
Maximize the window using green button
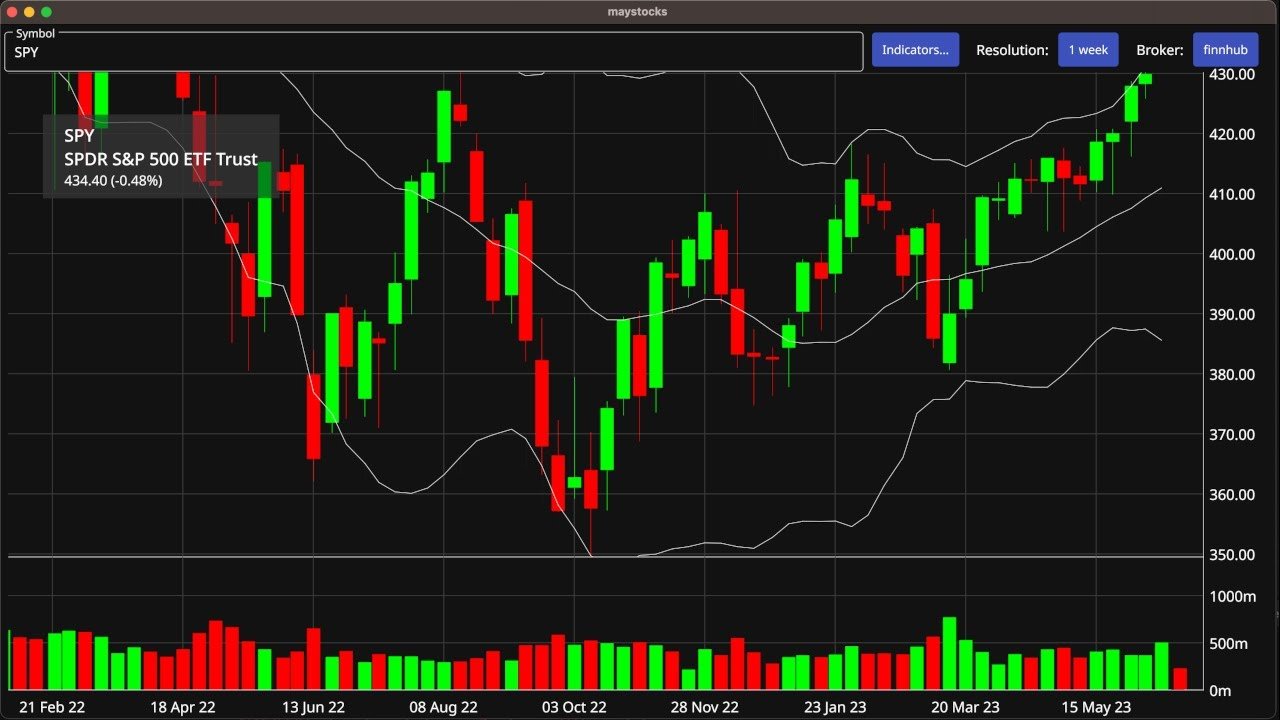click(x=46, y=12)
